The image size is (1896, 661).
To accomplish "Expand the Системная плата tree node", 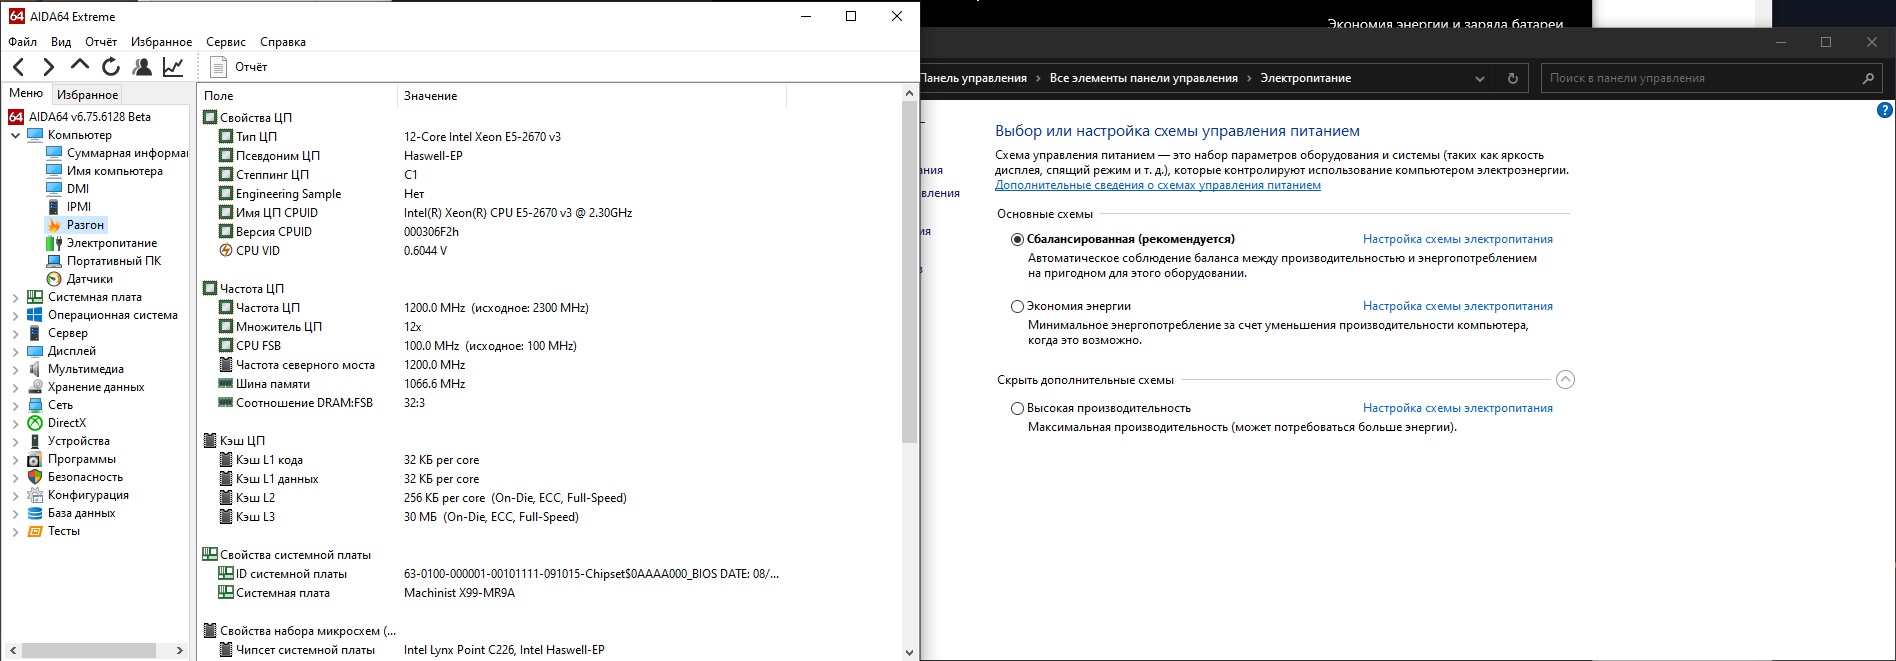I will [15, 297].
